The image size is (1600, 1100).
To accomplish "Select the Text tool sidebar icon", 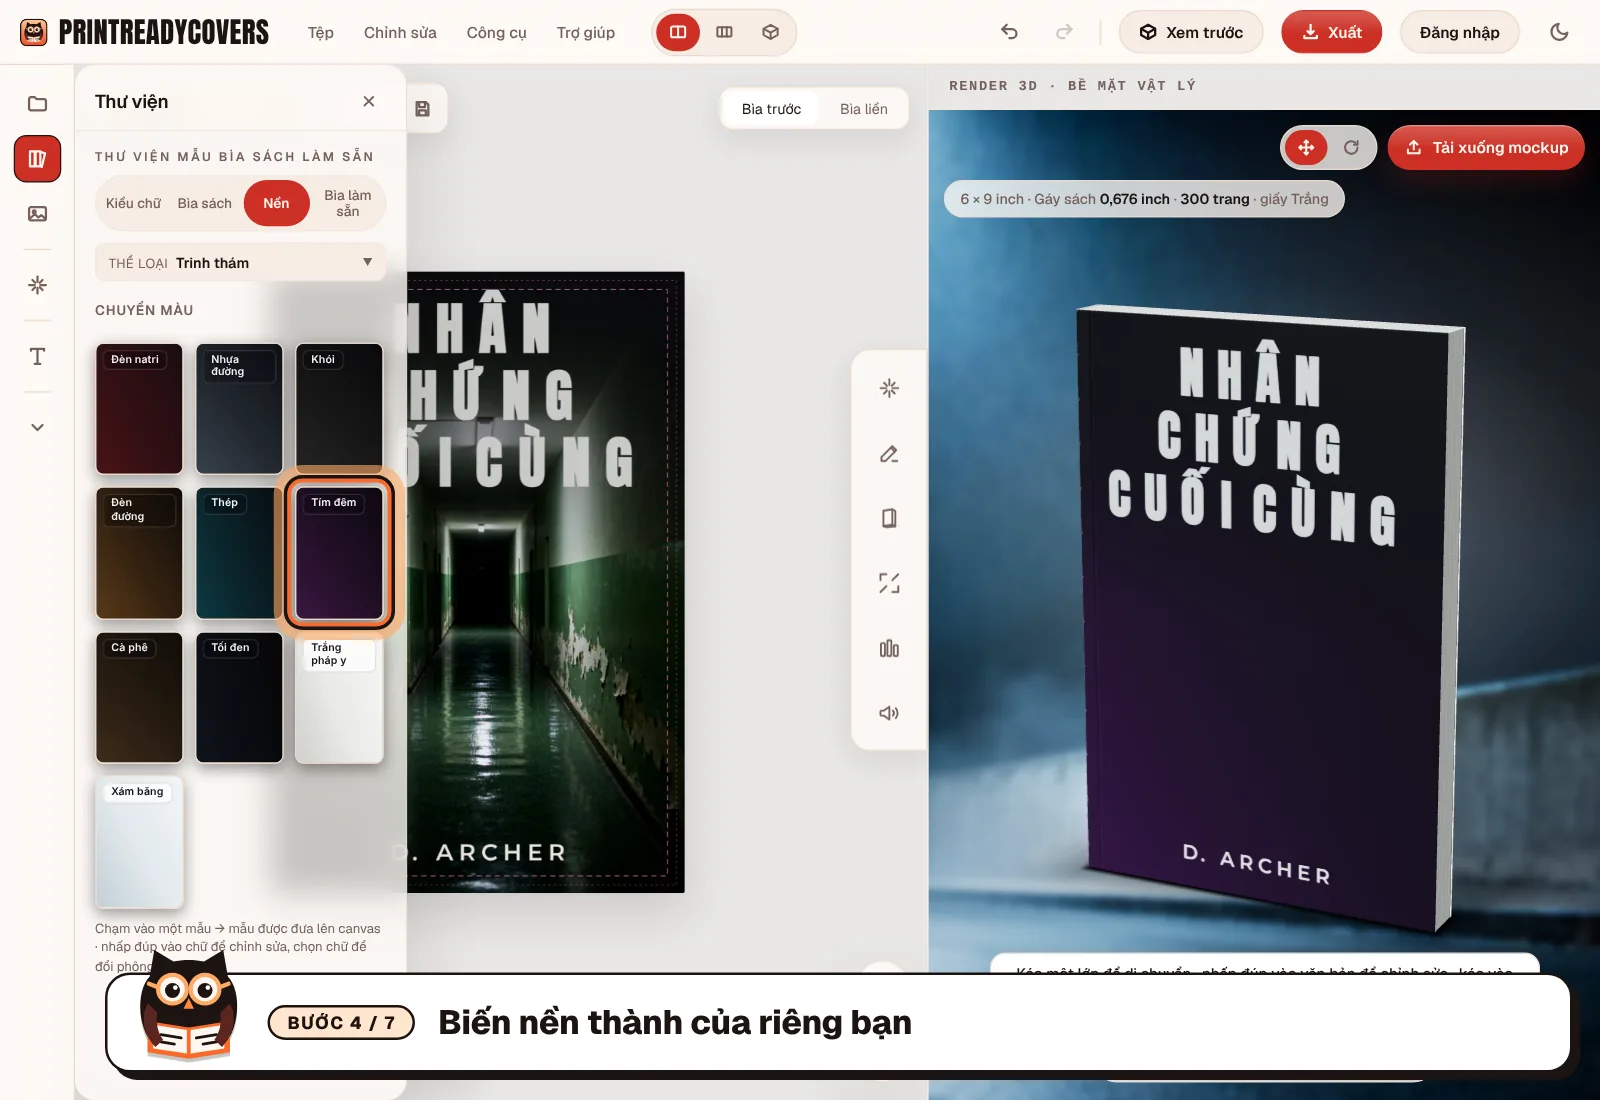I will click(x=37, y=357).
